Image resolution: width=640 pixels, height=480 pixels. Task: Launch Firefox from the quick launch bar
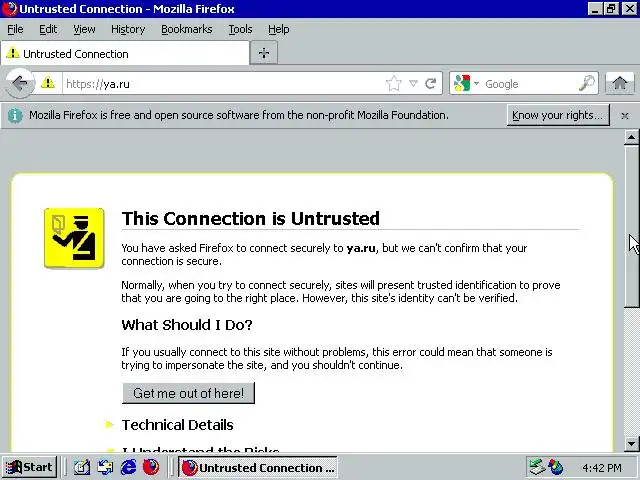(151, 467)
